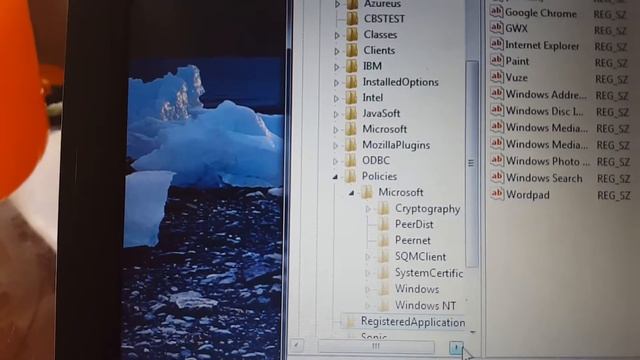This screenshot has width=640, height=360.
Task: Select the MozillaPlugins key
Action: 396,145
